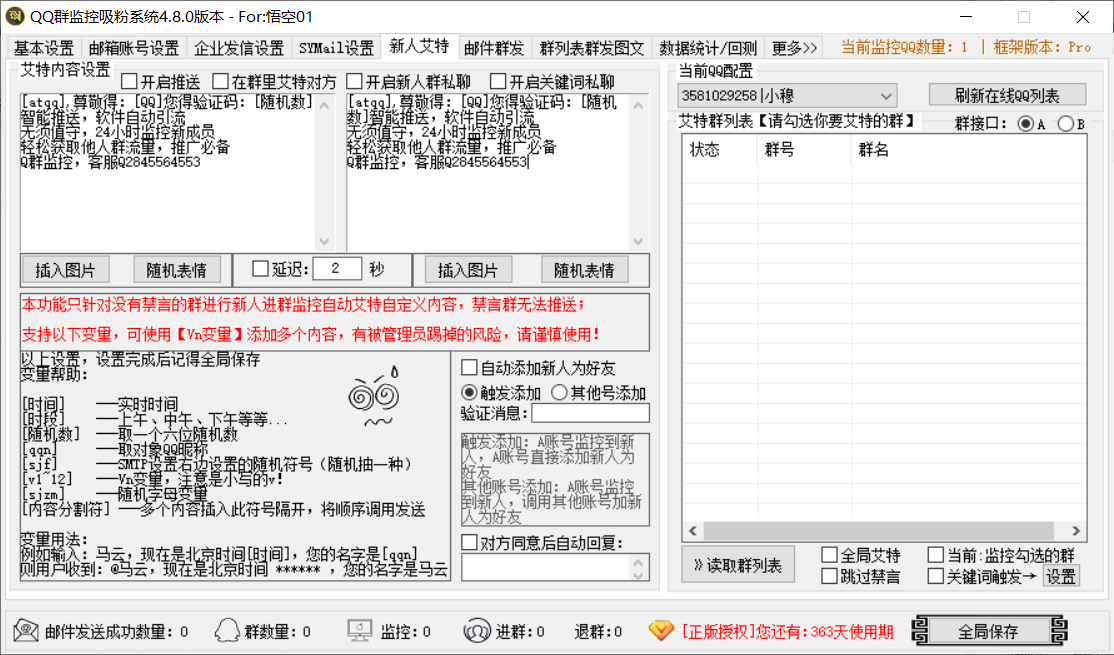Click the 正版授权 remaining days text
Screen dimensions: 1114x655
pos(787,631)
